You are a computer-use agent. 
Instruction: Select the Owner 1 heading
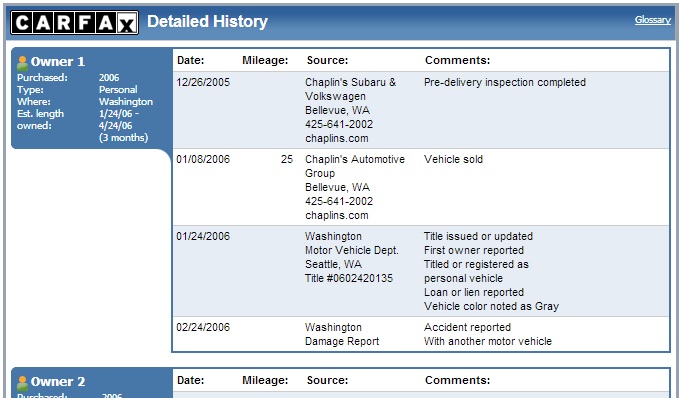point(58,62)
